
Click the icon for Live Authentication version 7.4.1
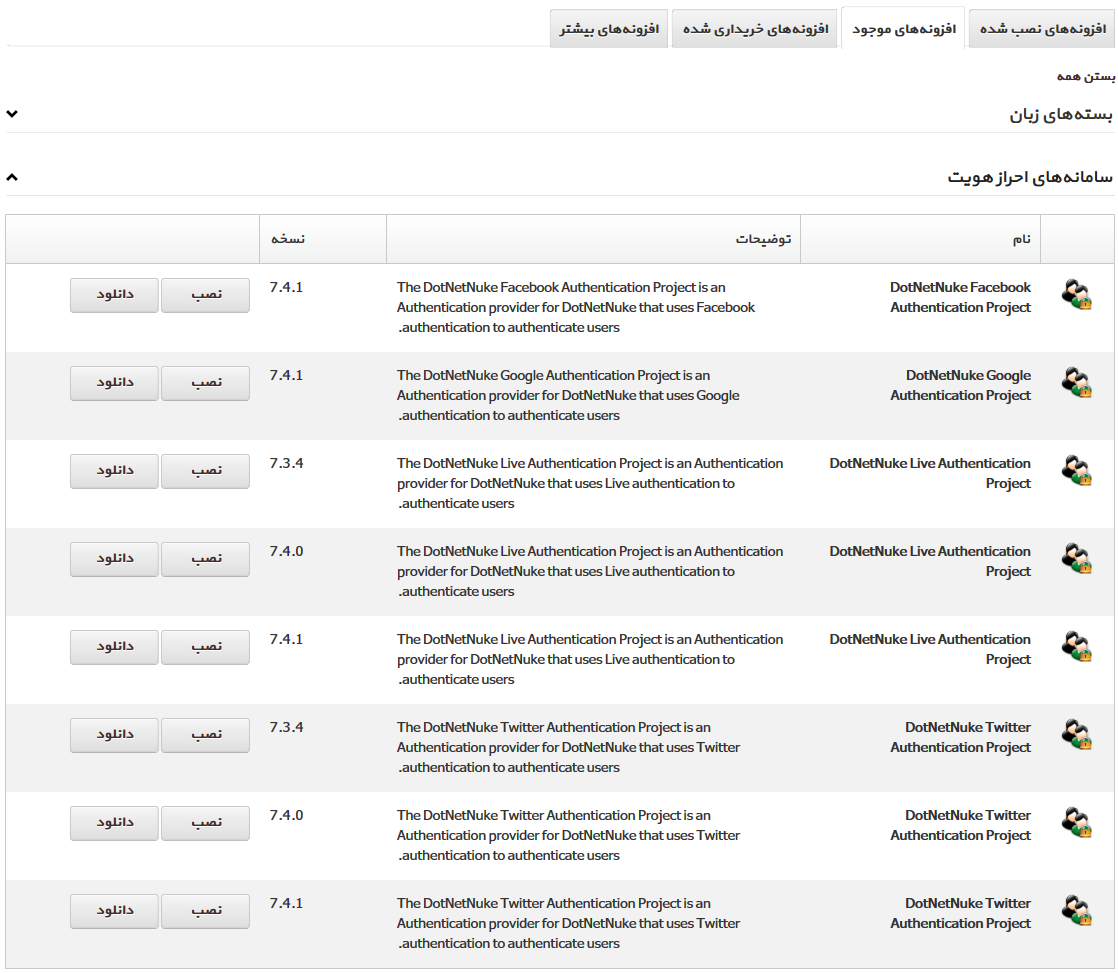pos(1076,647)
